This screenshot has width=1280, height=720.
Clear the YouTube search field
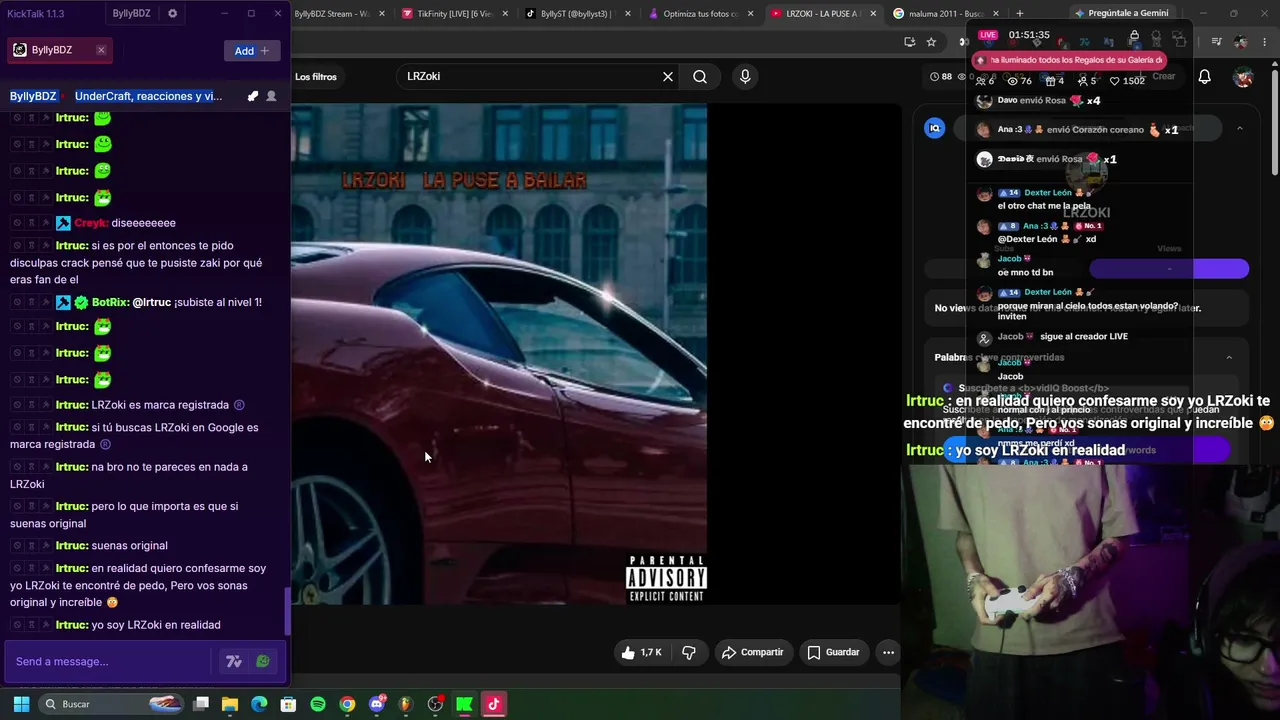click(668, 76)
